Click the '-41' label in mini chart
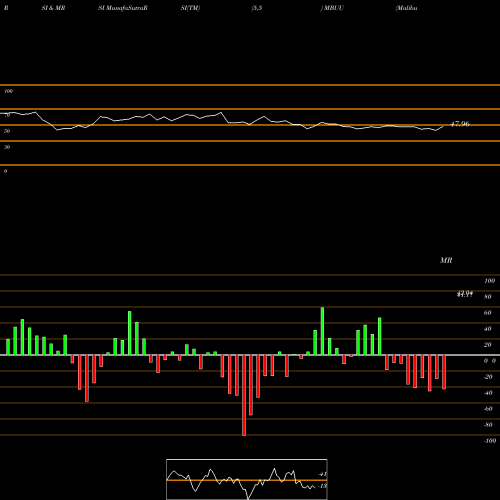500x500 pixels. point(322,474)
